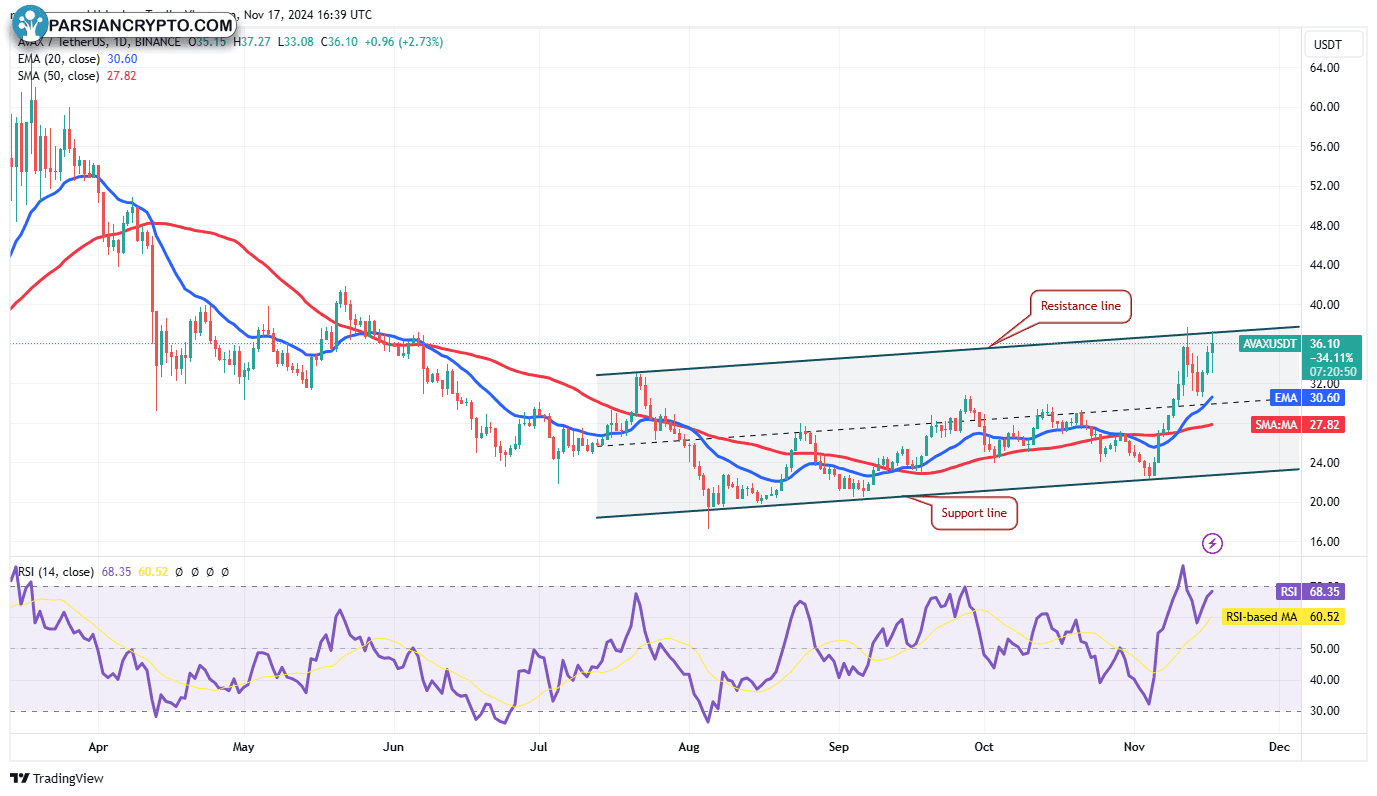Click the May label on time axis
The image size is (1377, 796).
click(243, 746)
